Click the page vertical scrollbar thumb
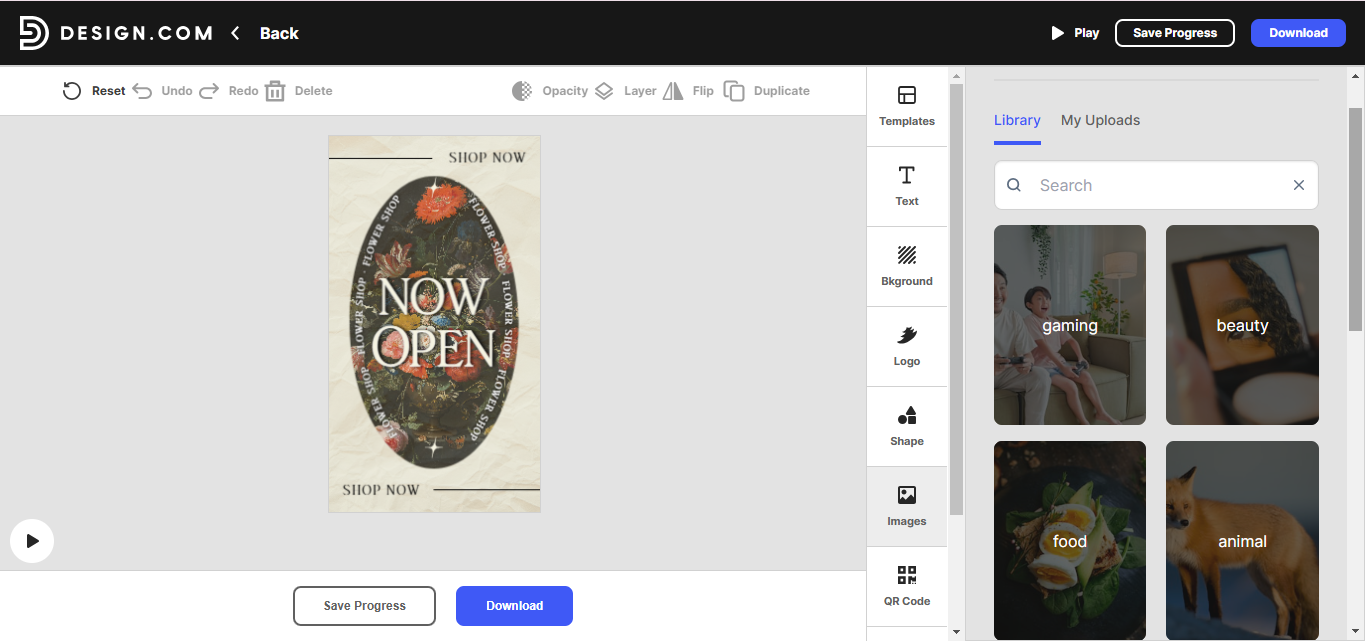The height and width of the screenshot is (641, 1365). pyautogui.click(x=1356, y=220)
